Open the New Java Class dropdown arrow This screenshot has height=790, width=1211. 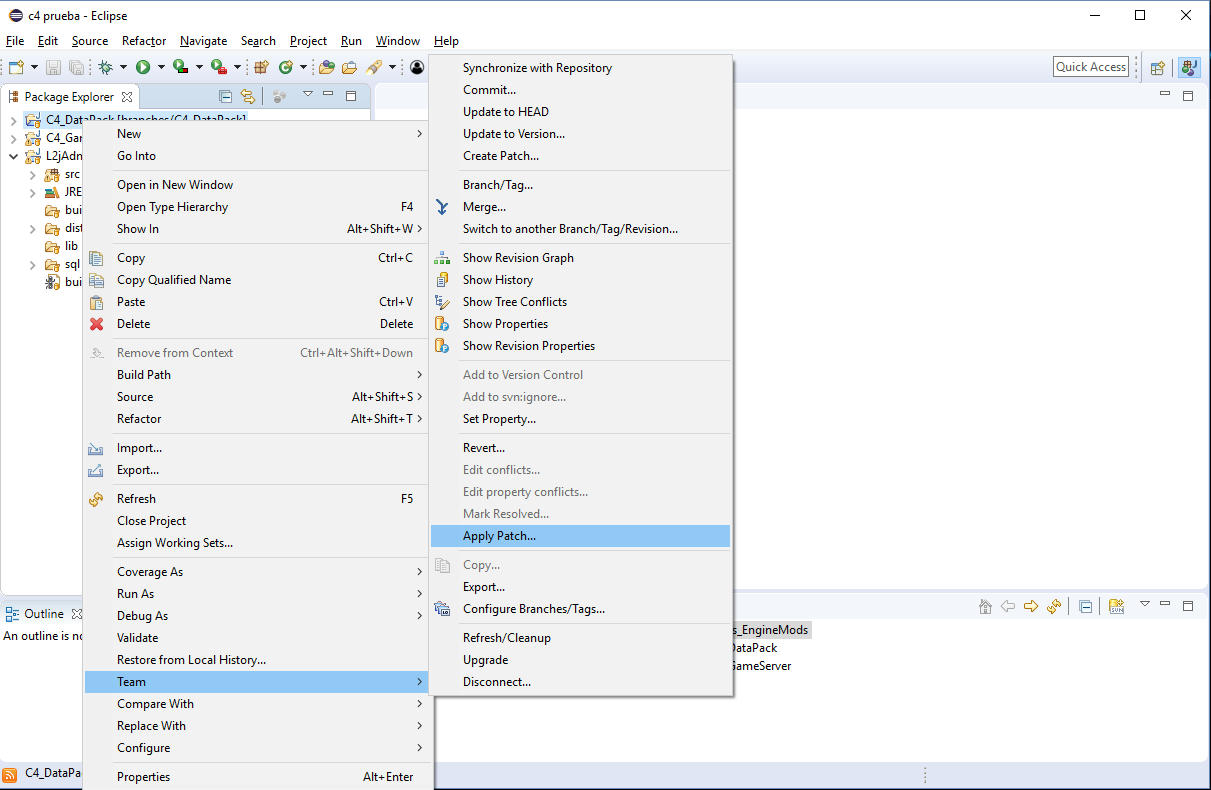pos(303,67)
